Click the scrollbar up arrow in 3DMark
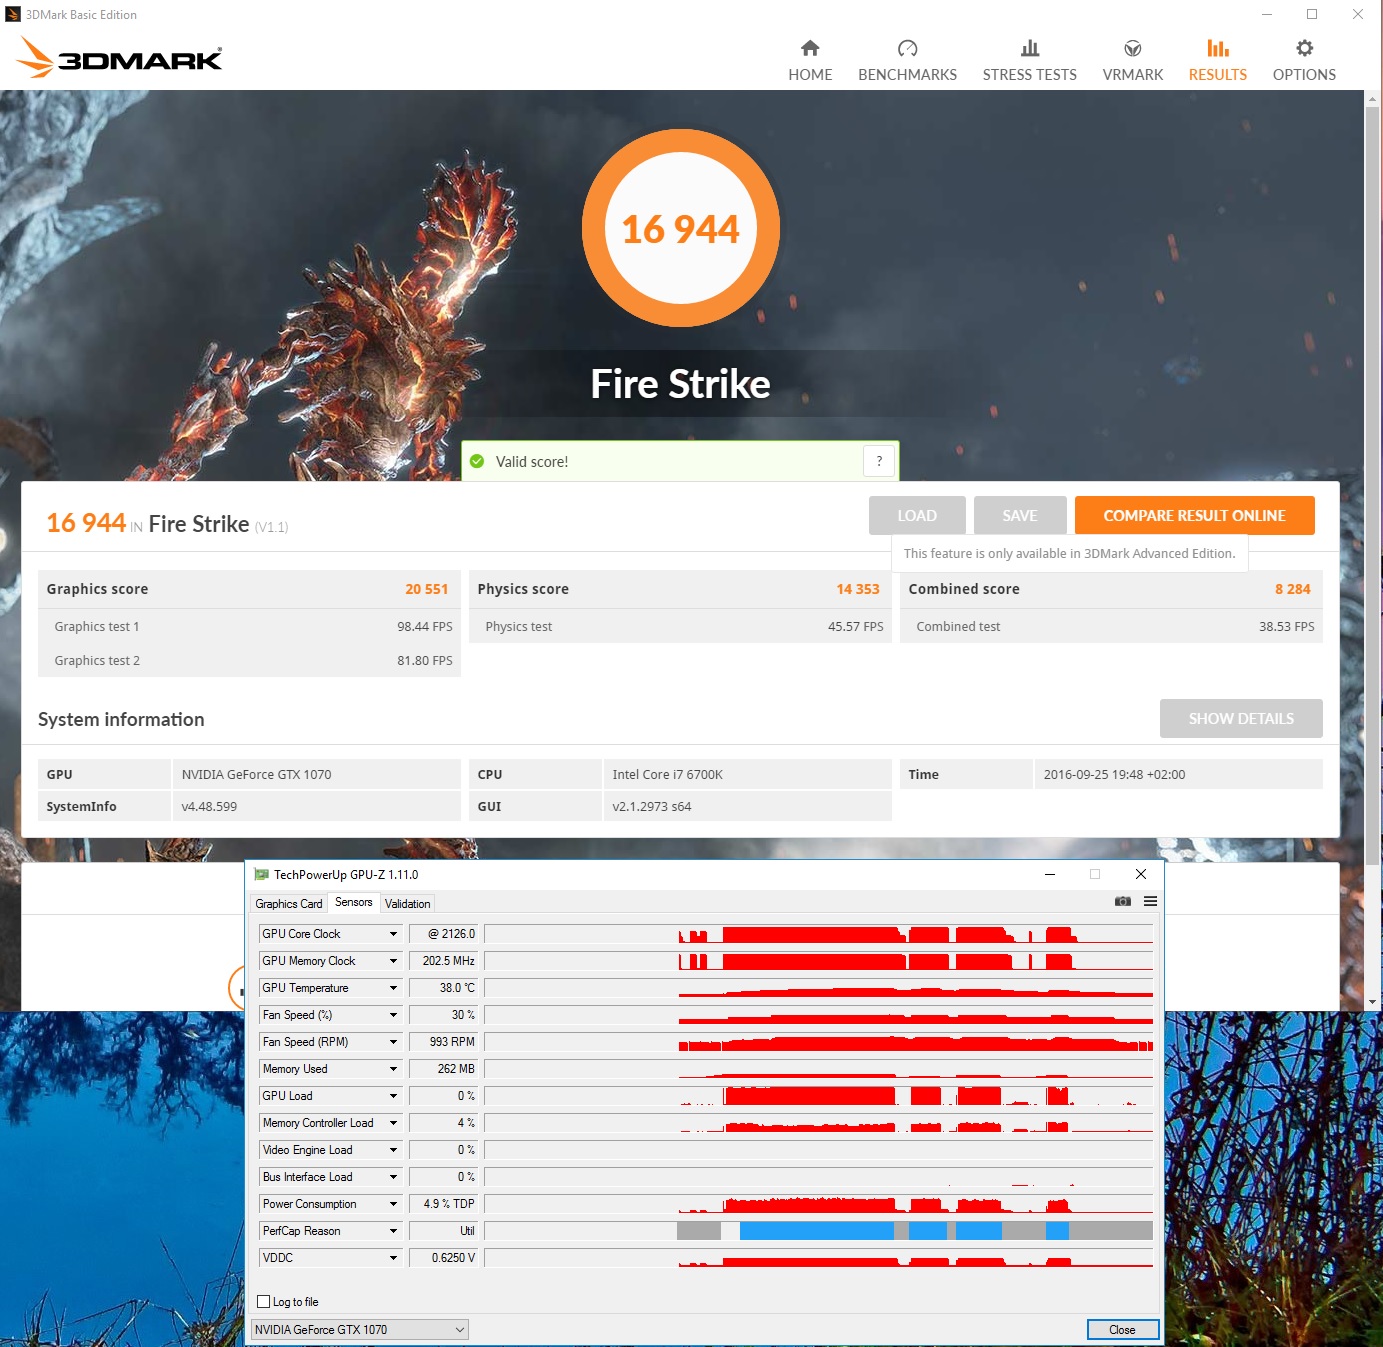 1372,98
